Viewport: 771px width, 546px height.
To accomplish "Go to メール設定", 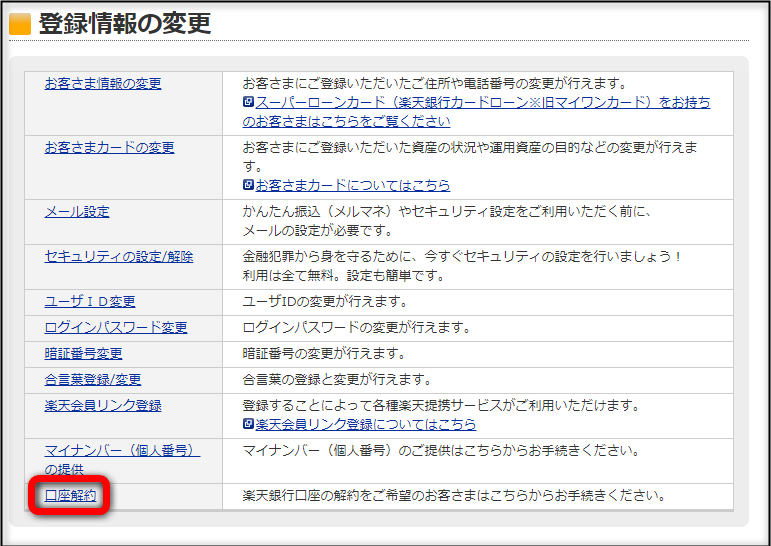I will [77, 212].
